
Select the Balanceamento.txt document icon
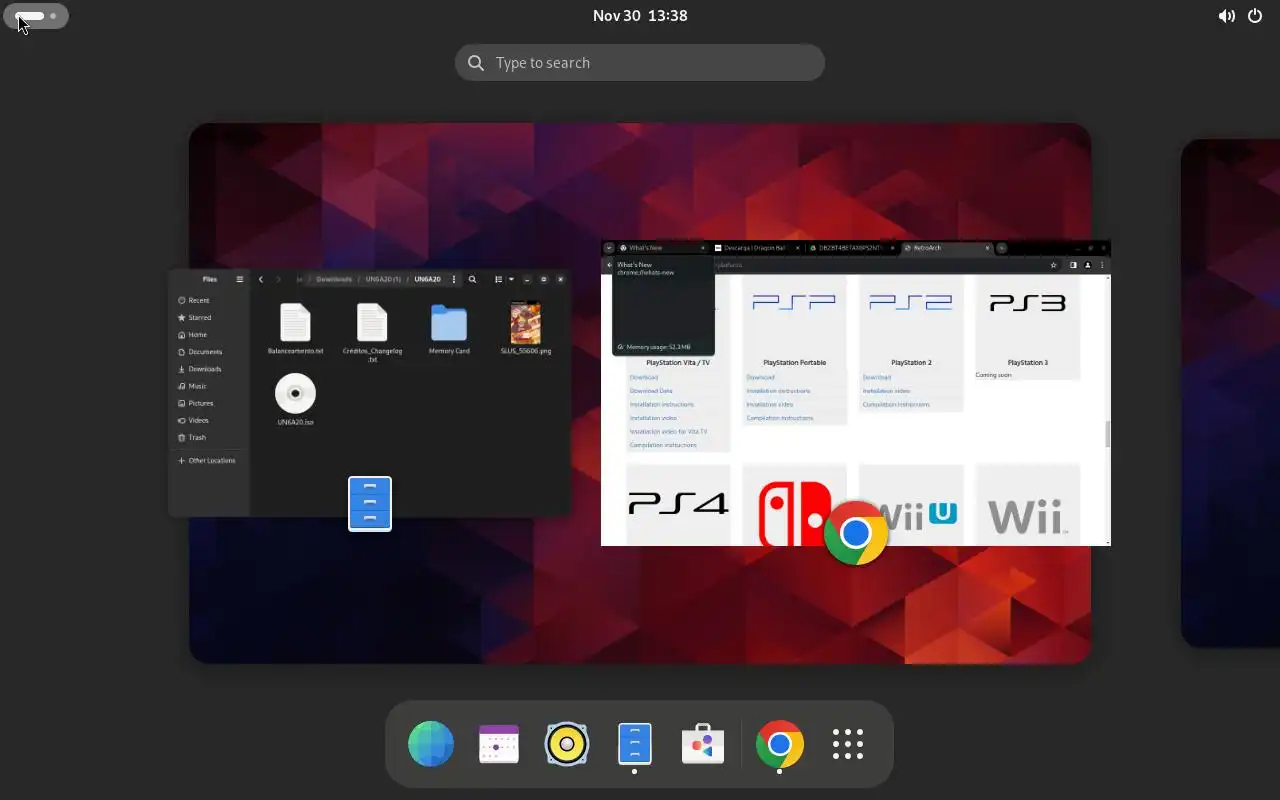(x=295, y=323)
